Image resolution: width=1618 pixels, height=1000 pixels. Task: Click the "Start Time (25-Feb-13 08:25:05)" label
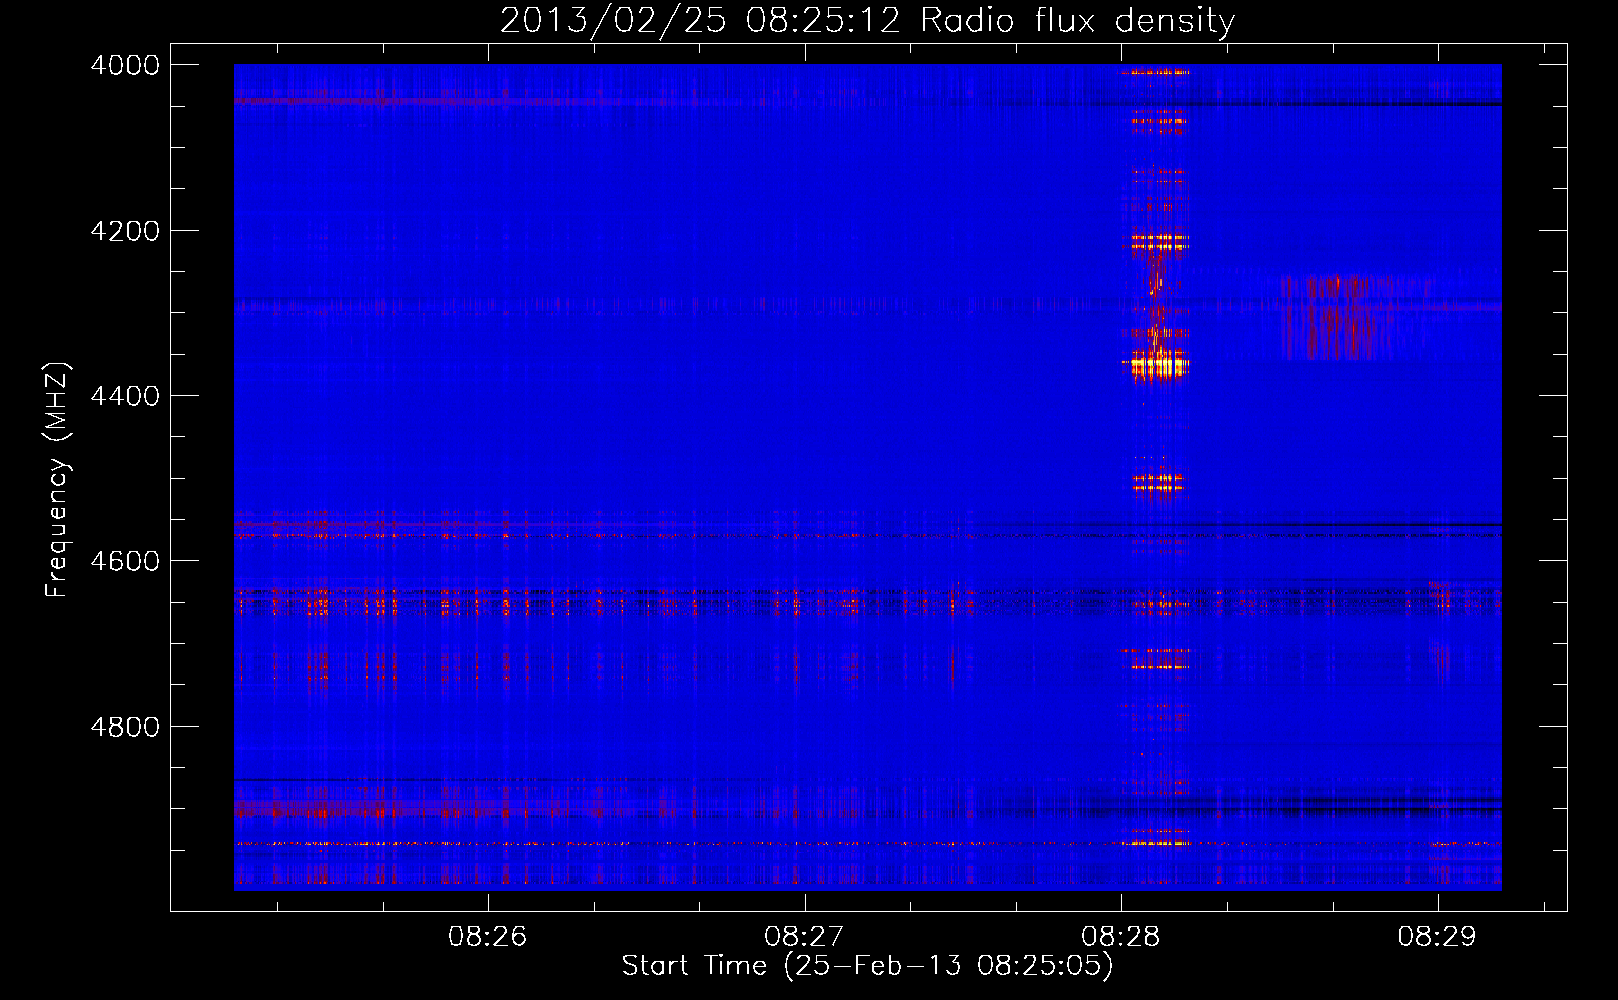click(867, 966)
